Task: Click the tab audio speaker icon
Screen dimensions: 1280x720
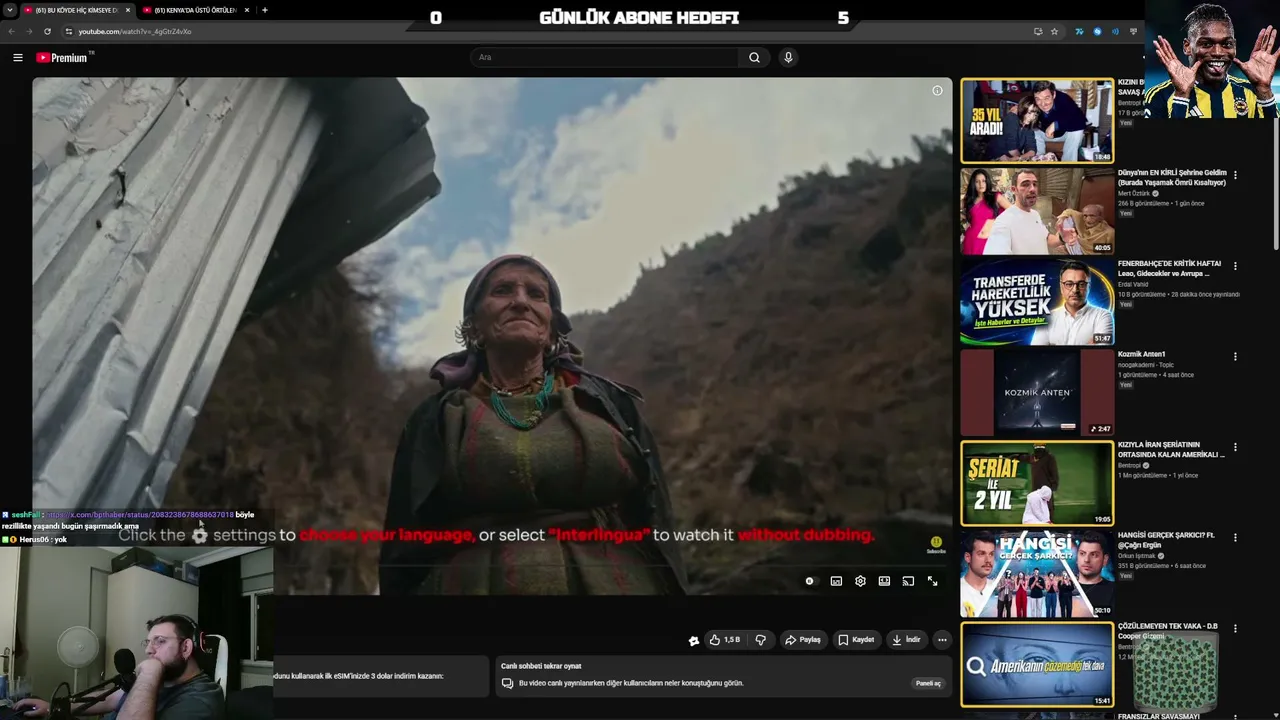Action: pos(1115,31)
